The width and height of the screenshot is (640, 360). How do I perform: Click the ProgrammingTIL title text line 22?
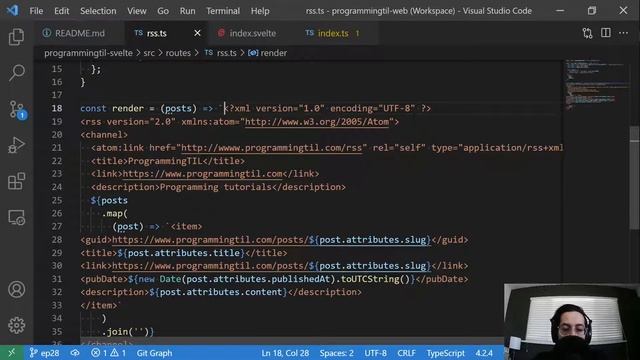pos(165,161)
